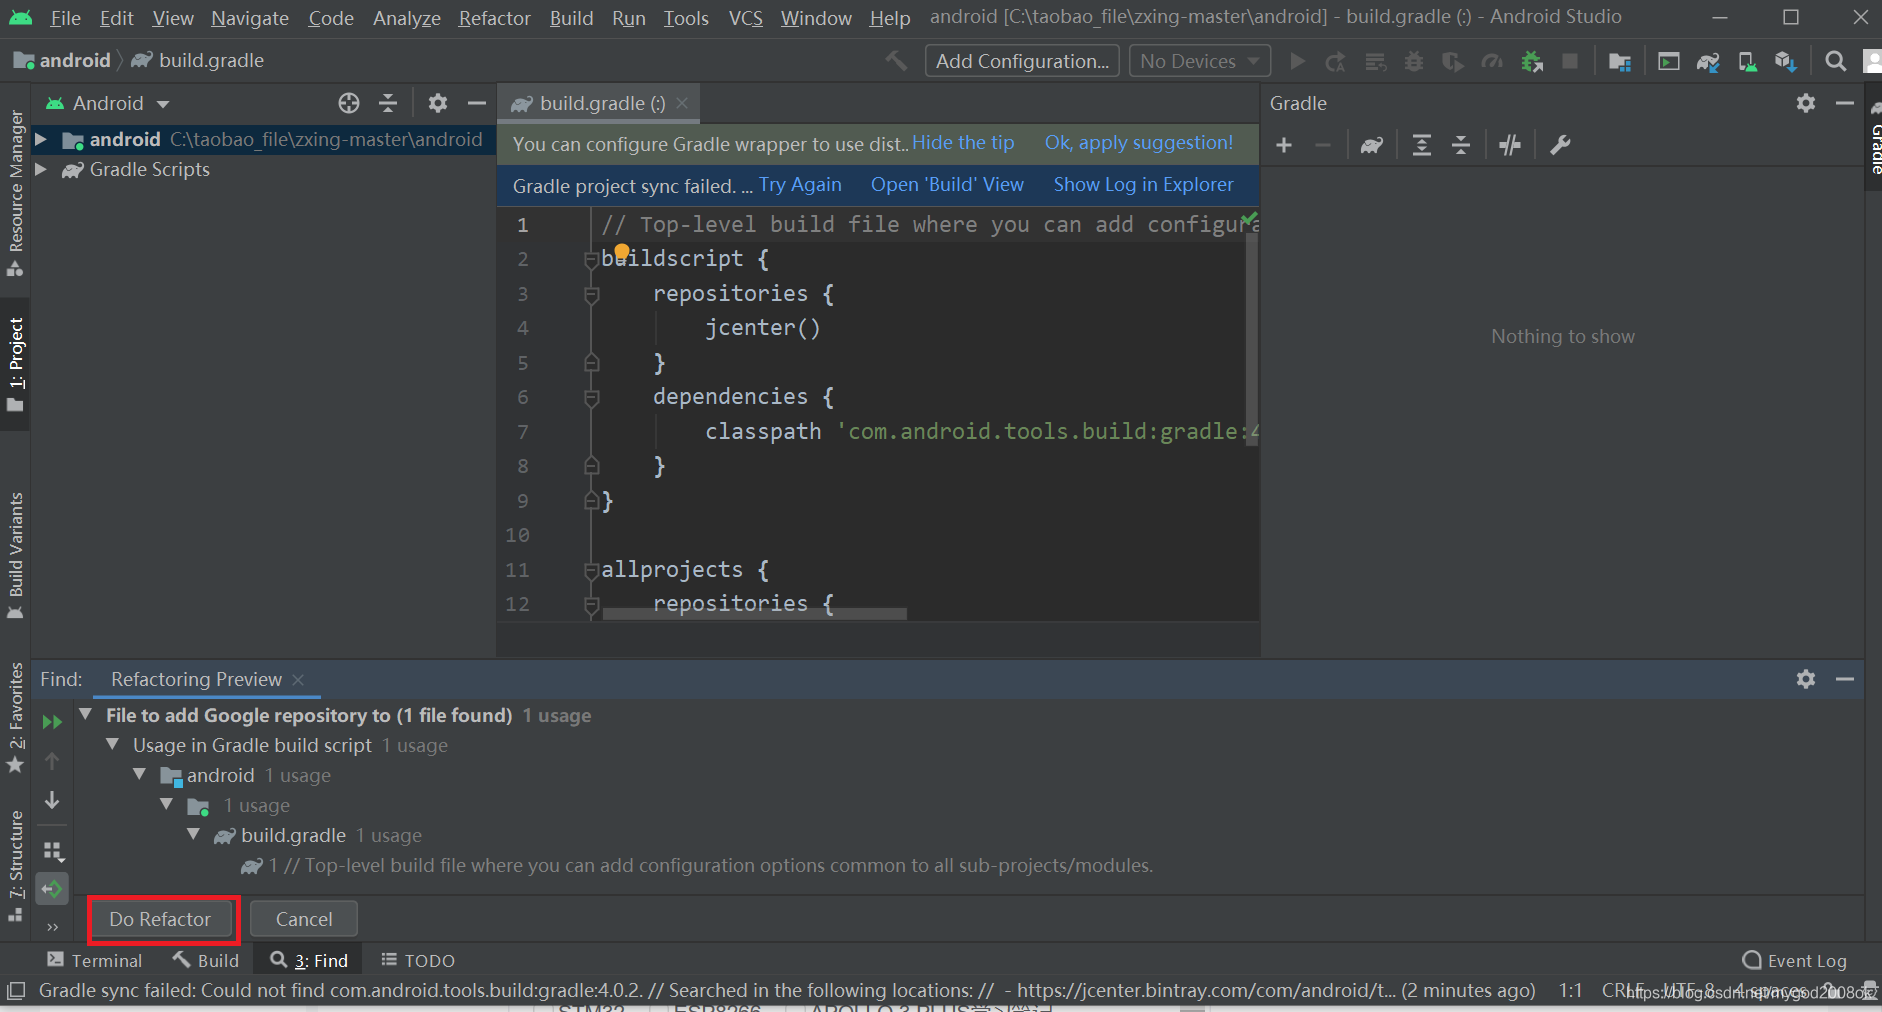Viewport: 1882px width, 1012px height.
Task: Hide the Find panel with minus icon
Action: 1845,679
